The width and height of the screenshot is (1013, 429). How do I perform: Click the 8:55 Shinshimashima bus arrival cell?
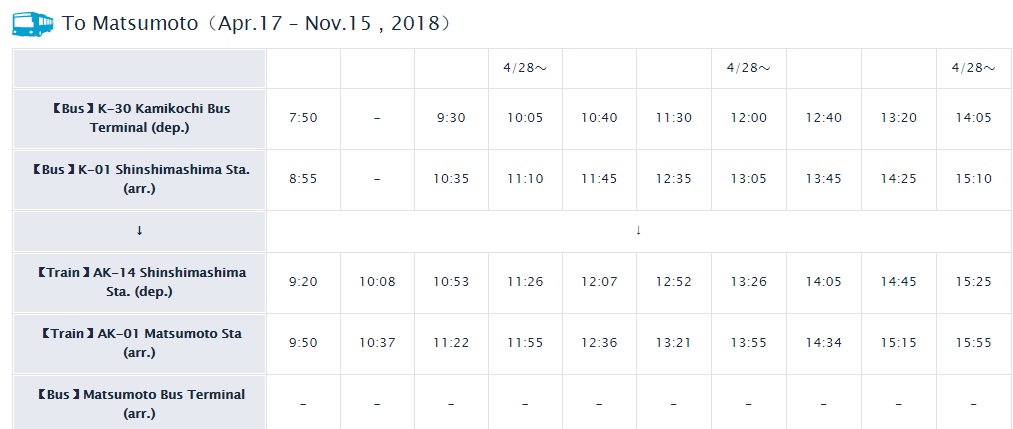304,179
